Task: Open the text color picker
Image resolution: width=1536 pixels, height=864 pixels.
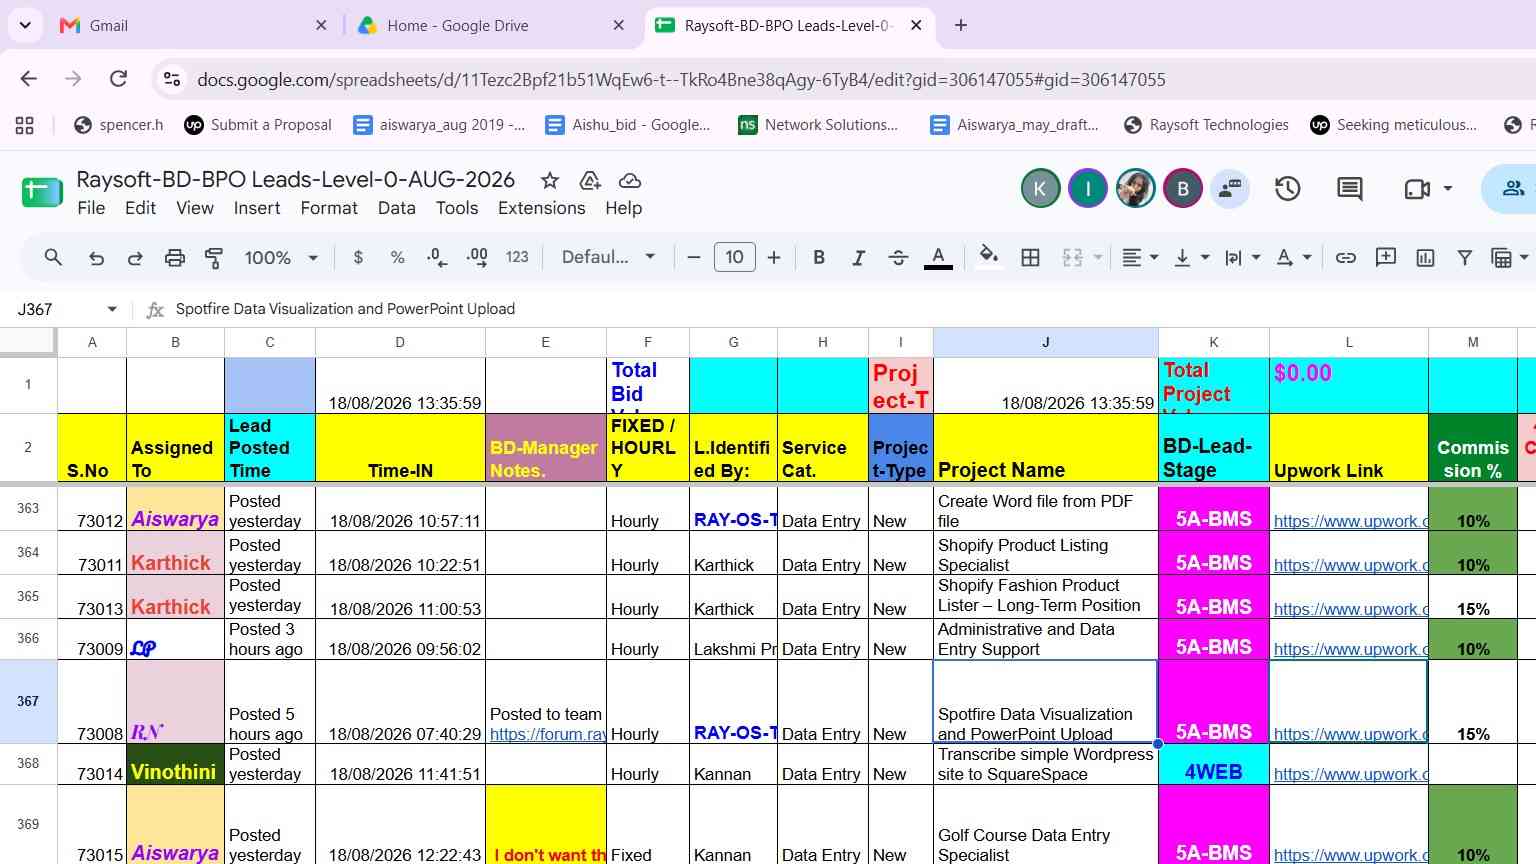Action: tap(938, 258)
